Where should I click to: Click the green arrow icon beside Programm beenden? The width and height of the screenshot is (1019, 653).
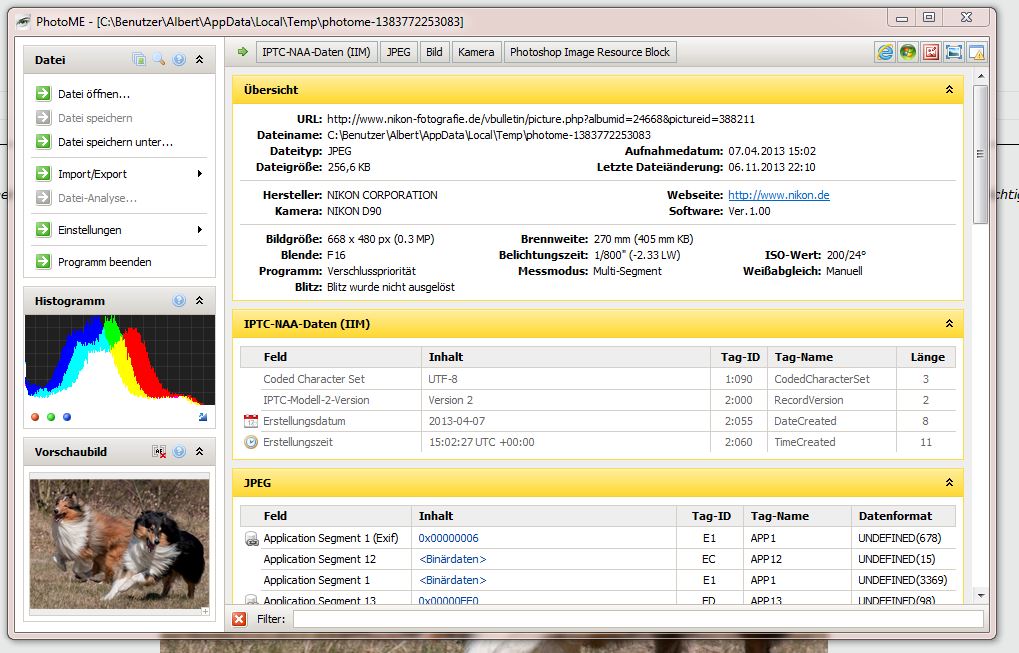click(x=43, y=261)
